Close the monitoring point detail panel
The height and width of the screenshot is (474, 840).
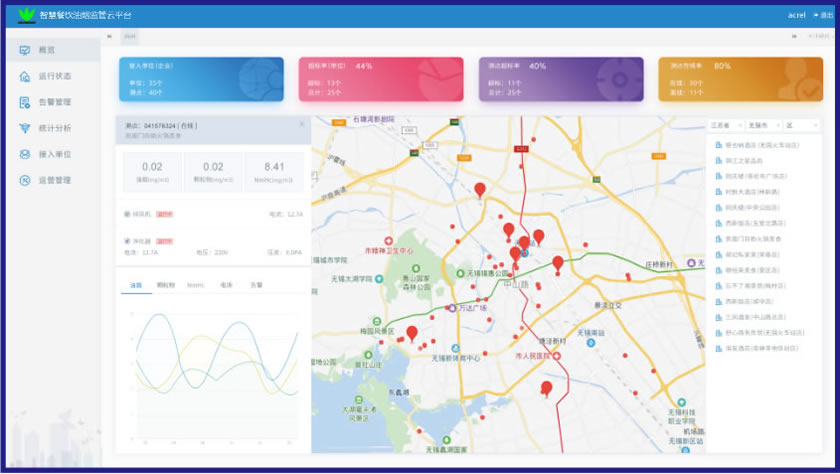[302, 124]
